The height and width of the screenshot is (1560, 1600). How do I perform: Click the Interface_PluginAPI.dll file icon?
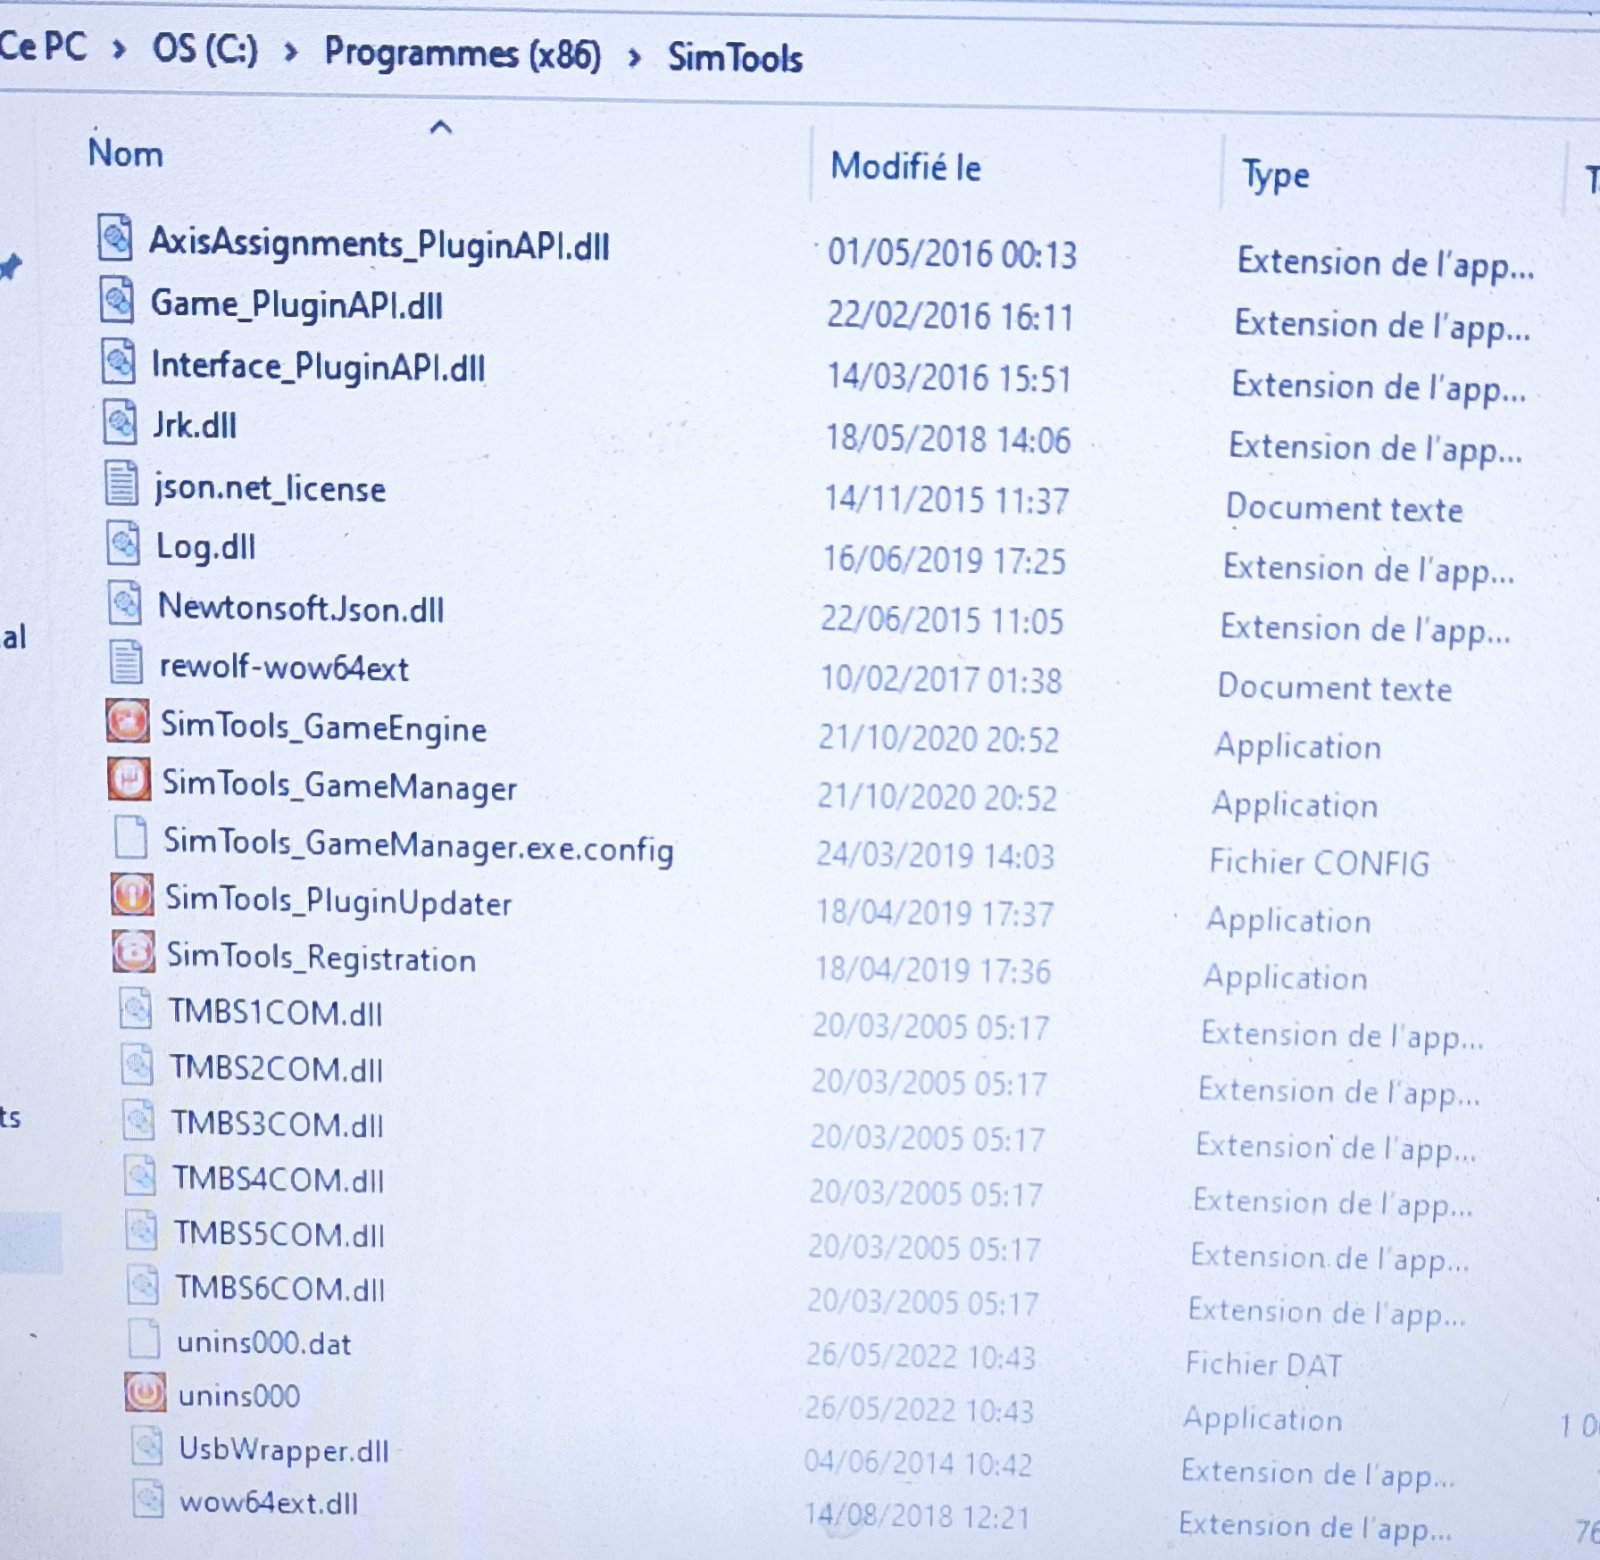[118, 361]
